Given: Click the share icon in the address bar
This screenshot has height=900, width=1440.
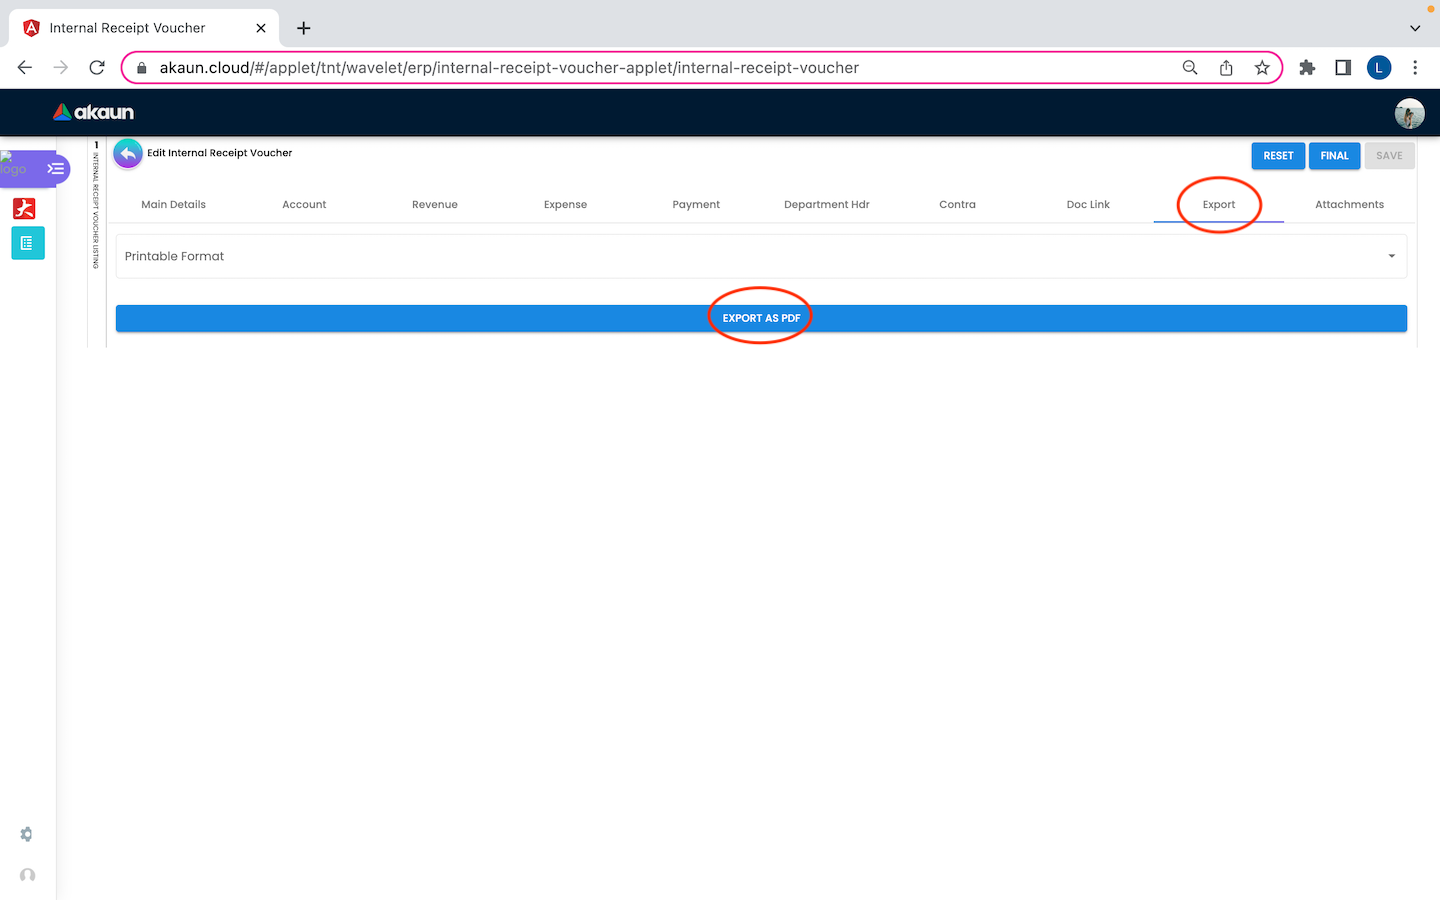Looking at the screenshot, I should pos(1226,67).
